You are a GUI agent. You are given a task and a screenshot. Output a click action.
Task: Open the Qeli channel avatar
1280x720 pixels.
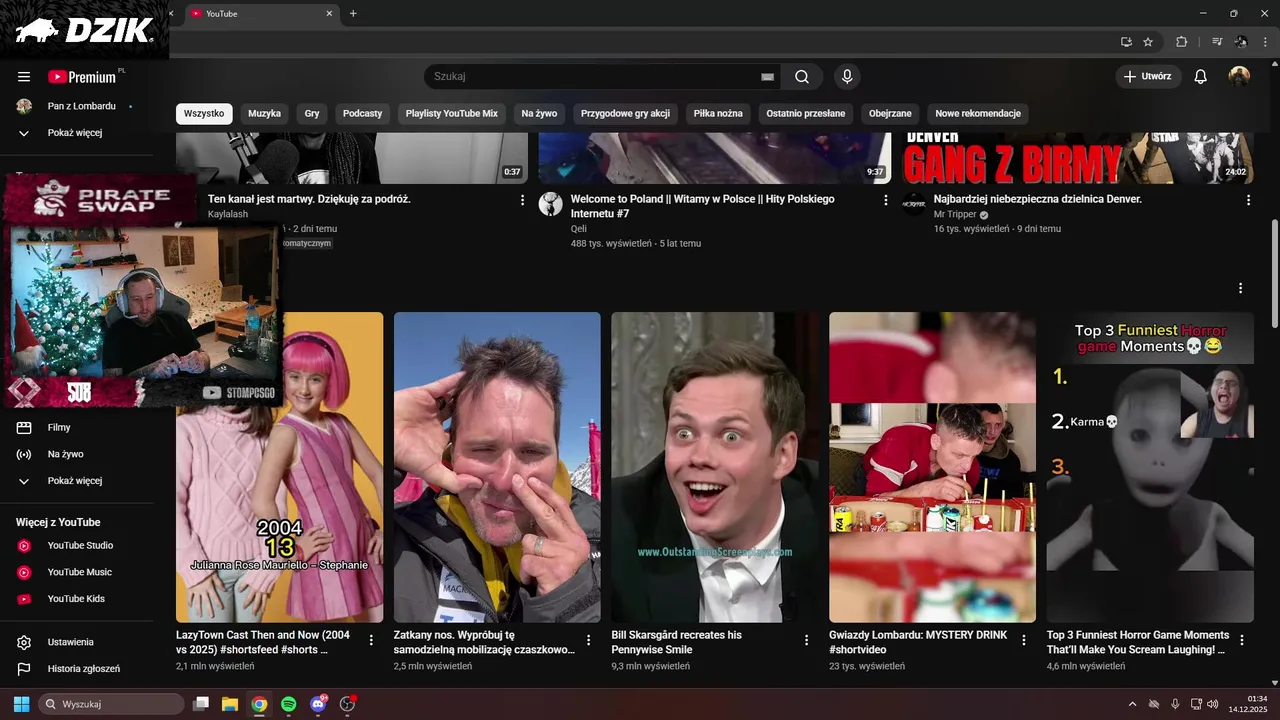pos(551,204)
